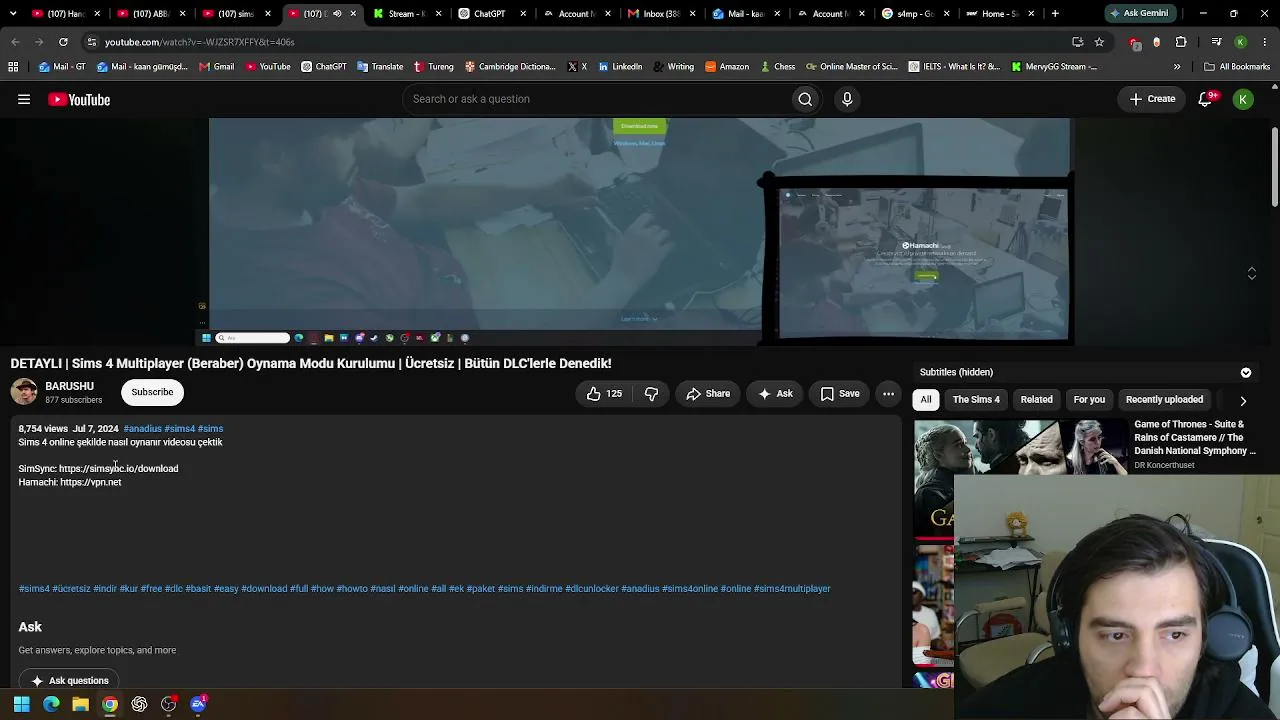This screenshot has width=1280, height=720.
Task: Click the Ask questions button
Action: pos(70,681)
